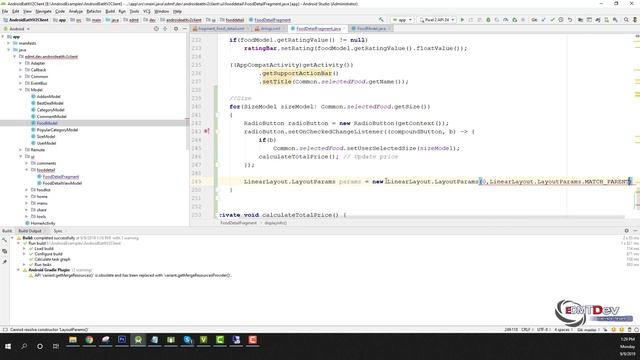This screenshot has width=640, height=360.
Task: Select CommentModel in the project tree
Action: click(x=51, y=117)
